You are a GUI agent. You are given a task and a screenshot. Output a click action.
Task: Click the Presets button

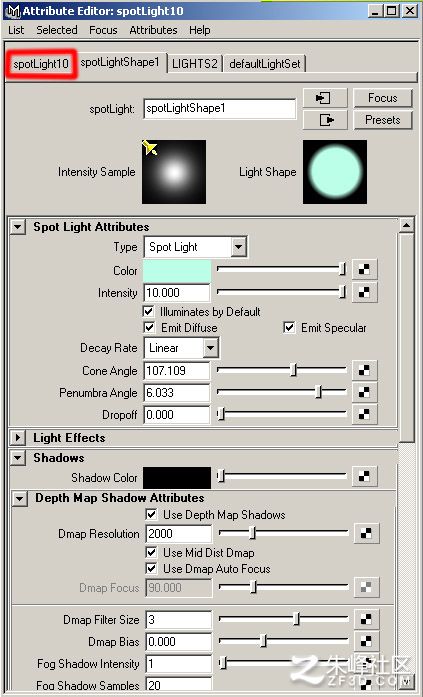(x=383, y=120)
